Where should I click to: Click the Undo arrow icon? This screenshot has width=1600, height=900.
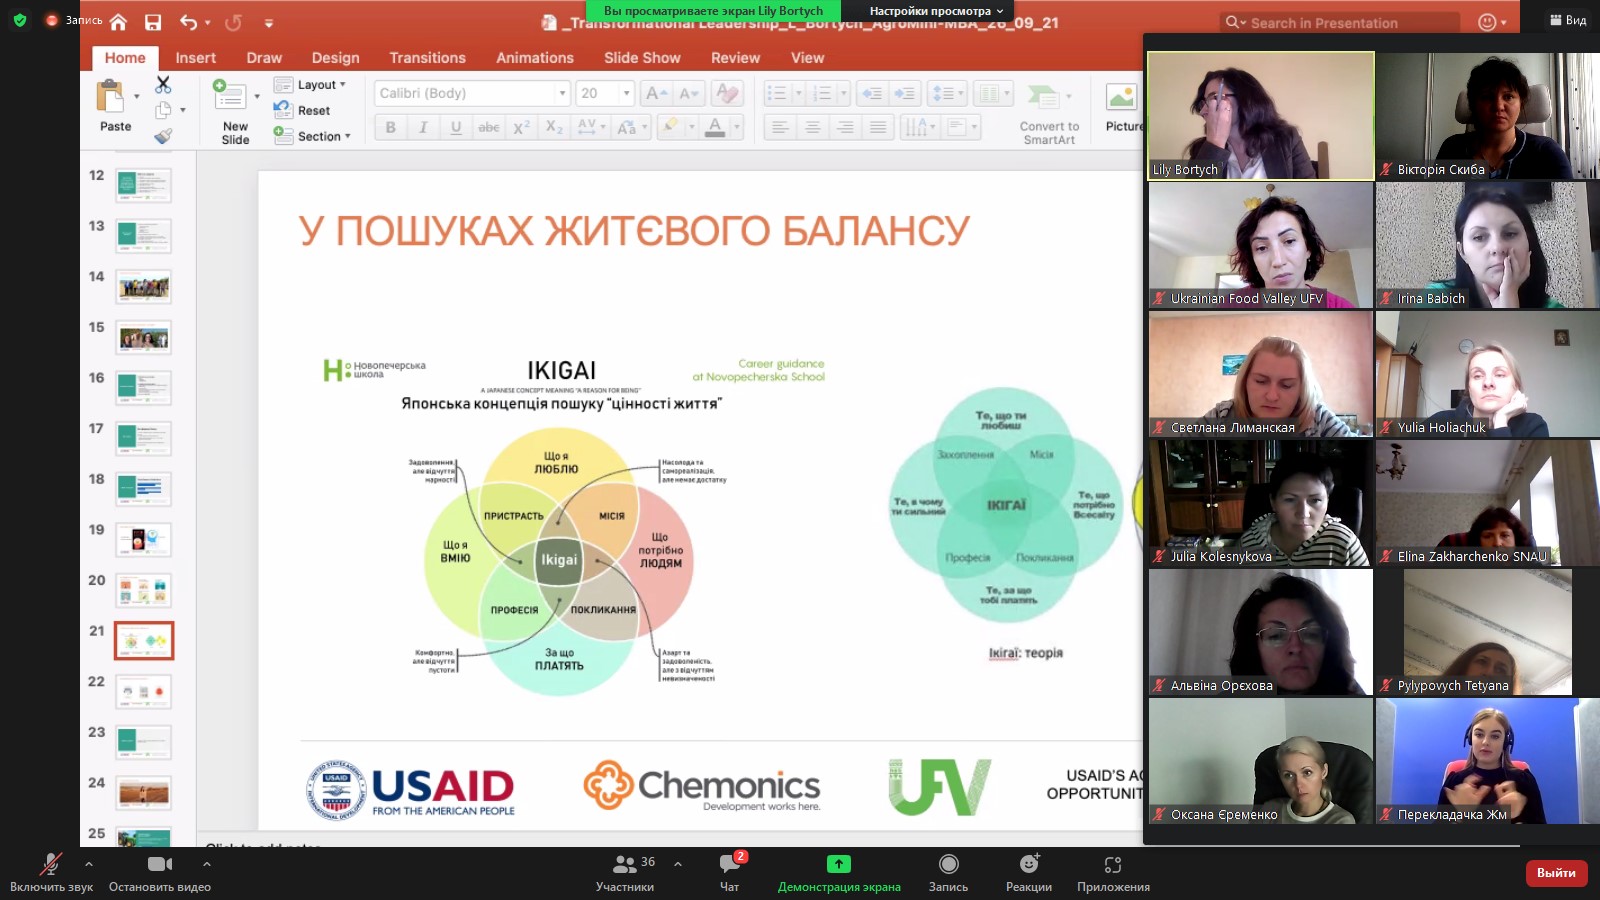point(188,22)
